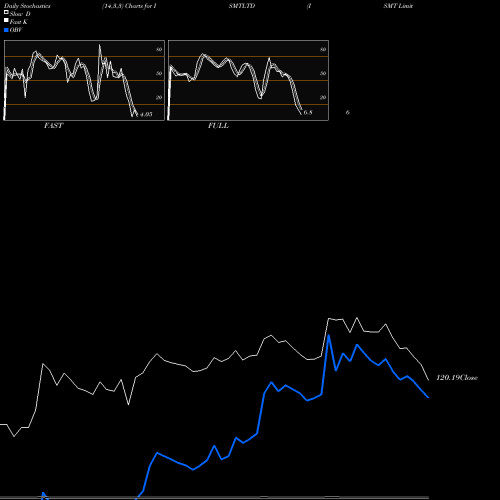Click the white Fast K legend swatch
This screenshot has width=500, height=500.
click(x=6, y=21)
